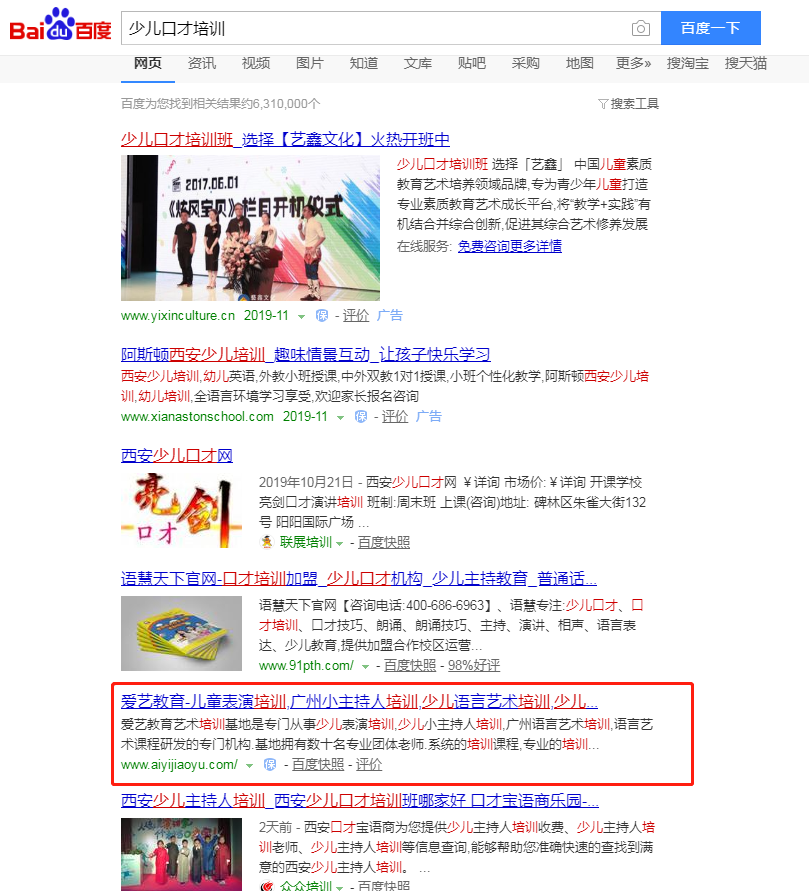Click the 众众培训 source link
Screen dimensions: 809x891
[x=306, y=885]
